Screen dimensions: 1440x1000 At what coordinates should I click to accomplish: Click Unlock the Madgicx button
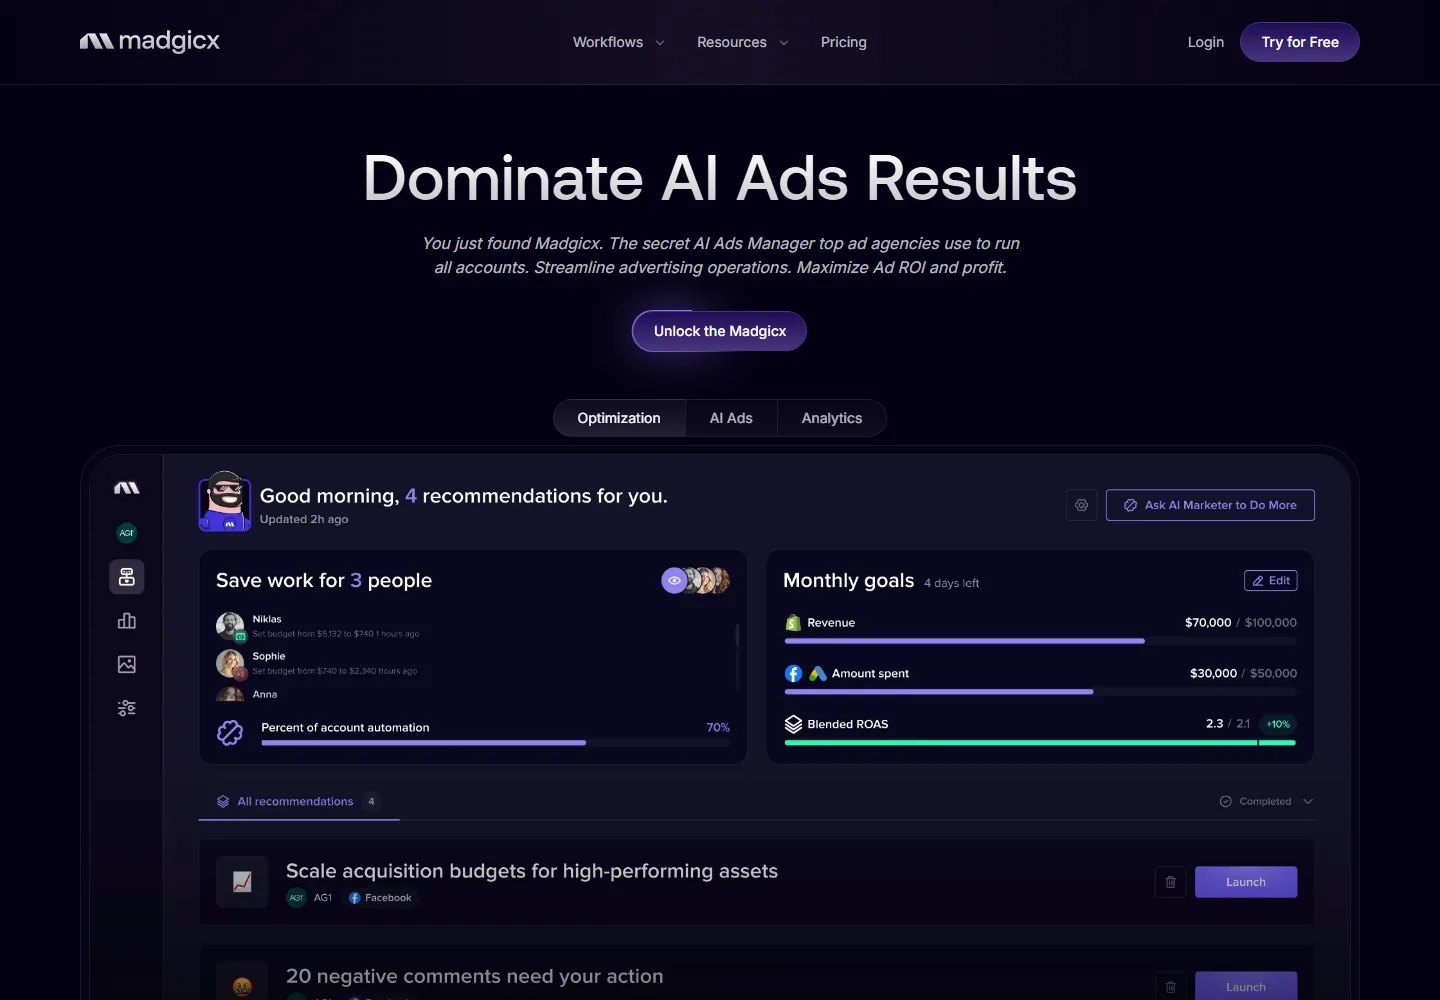pos(720,331)
